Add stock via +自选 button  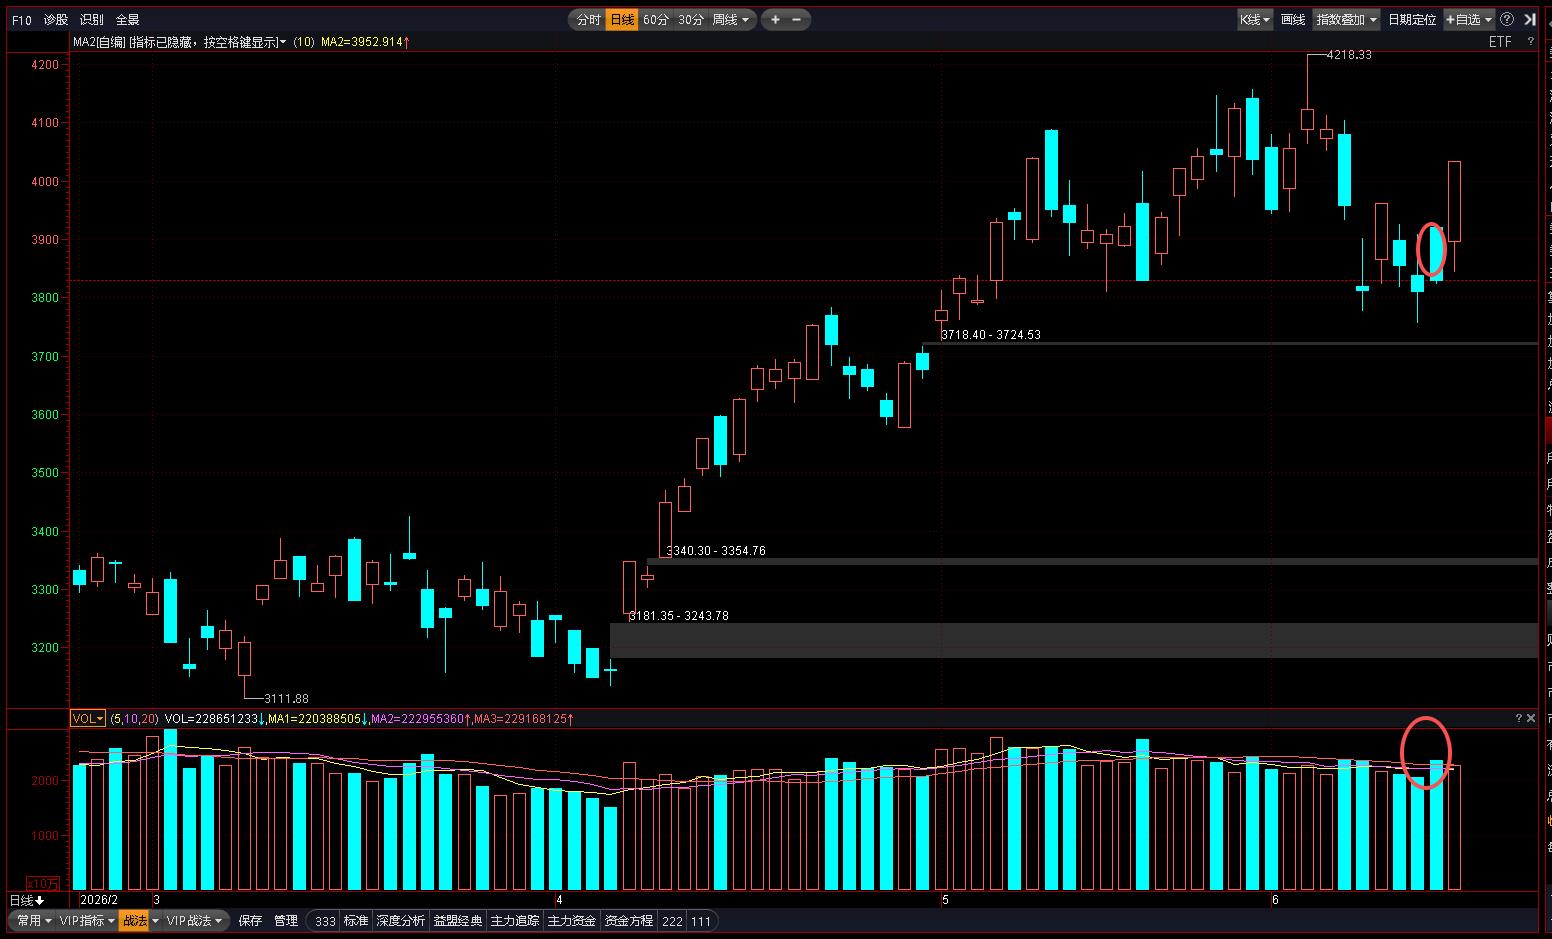1463,20
